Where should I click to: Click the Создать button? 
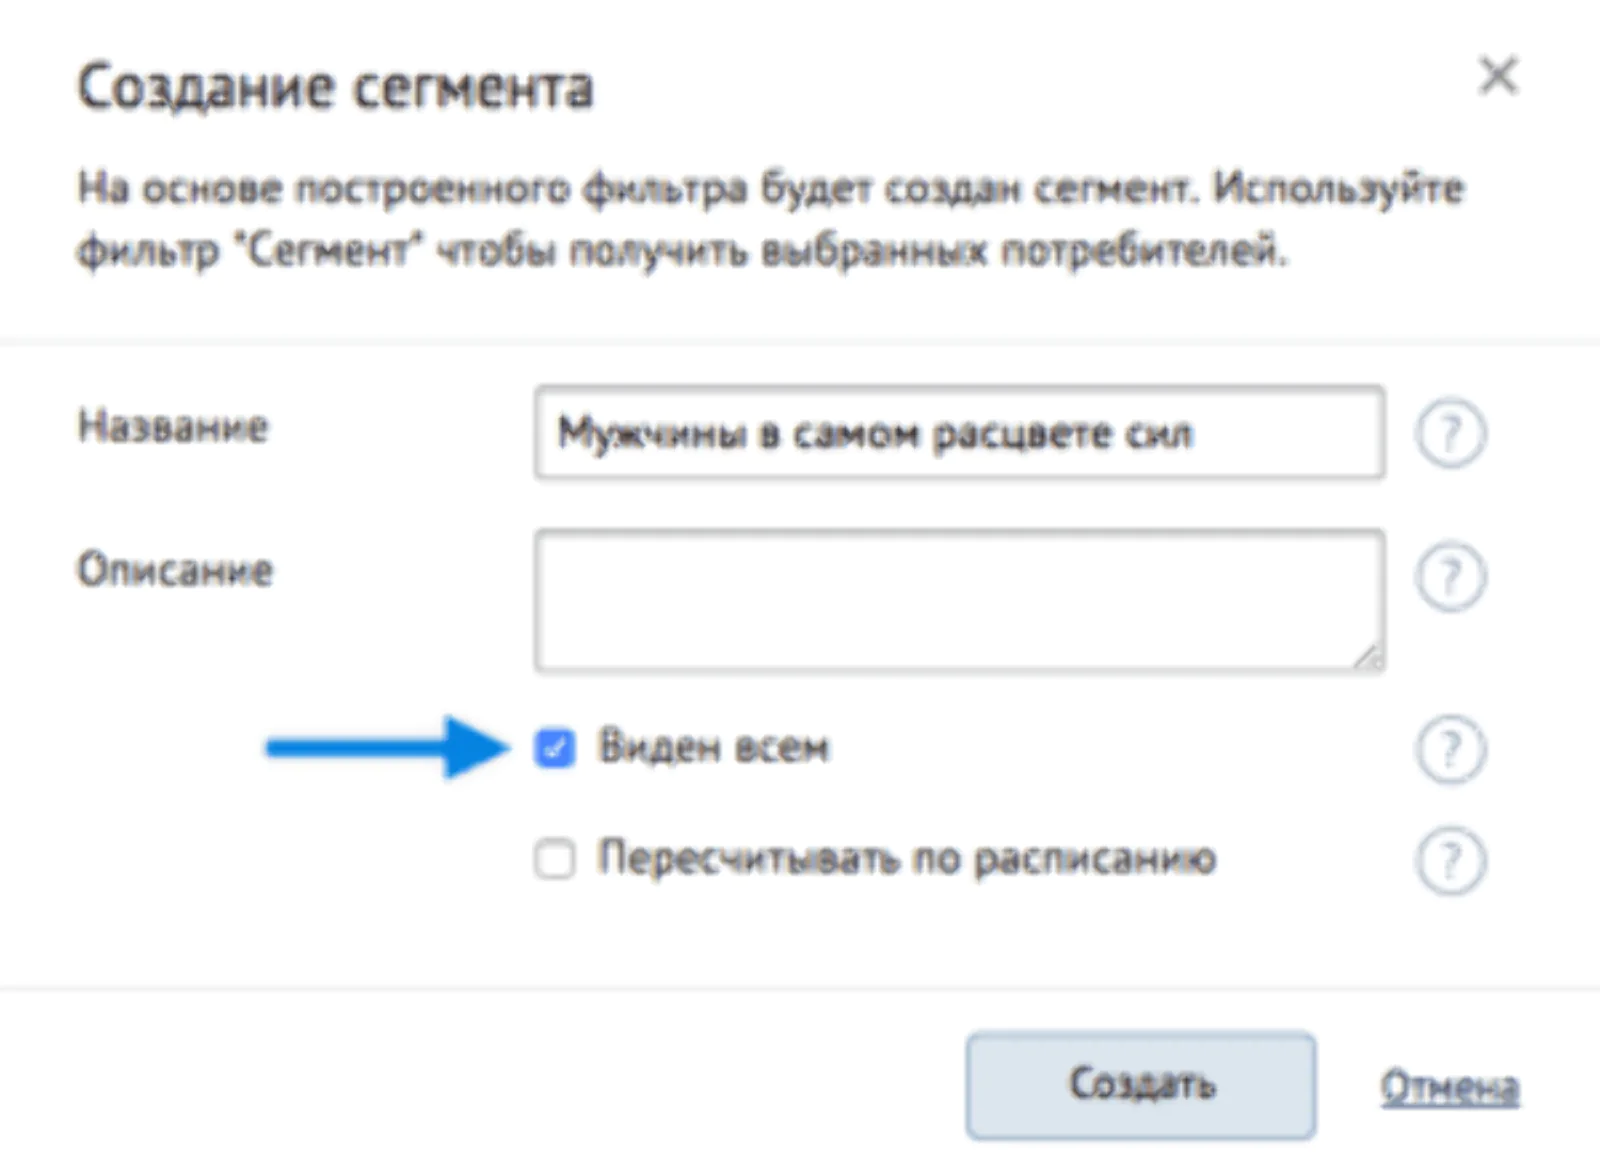1141,1085
